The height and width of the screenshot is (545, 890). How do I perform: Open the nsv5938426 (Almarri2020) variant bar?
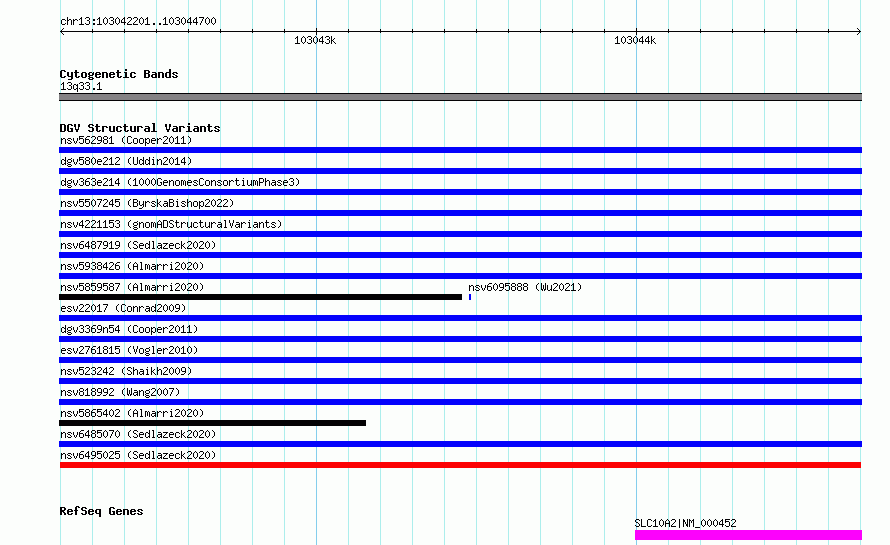click(x=460, y=276)
